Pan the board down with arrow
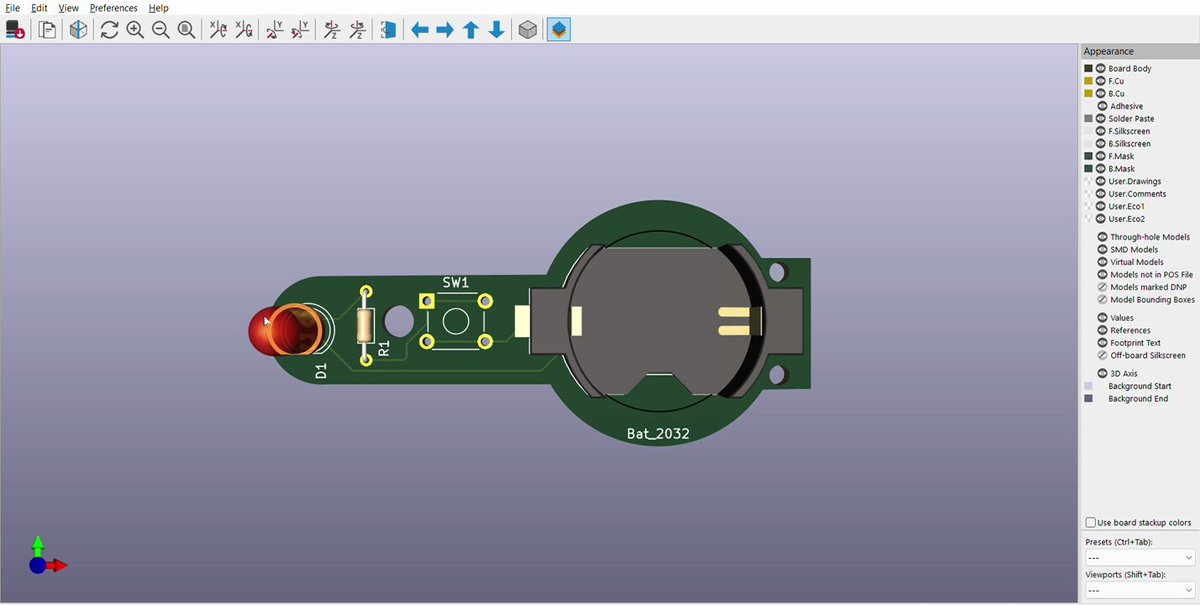Image resolution: width=1200 pixels, height=605 pixels. 496,30
